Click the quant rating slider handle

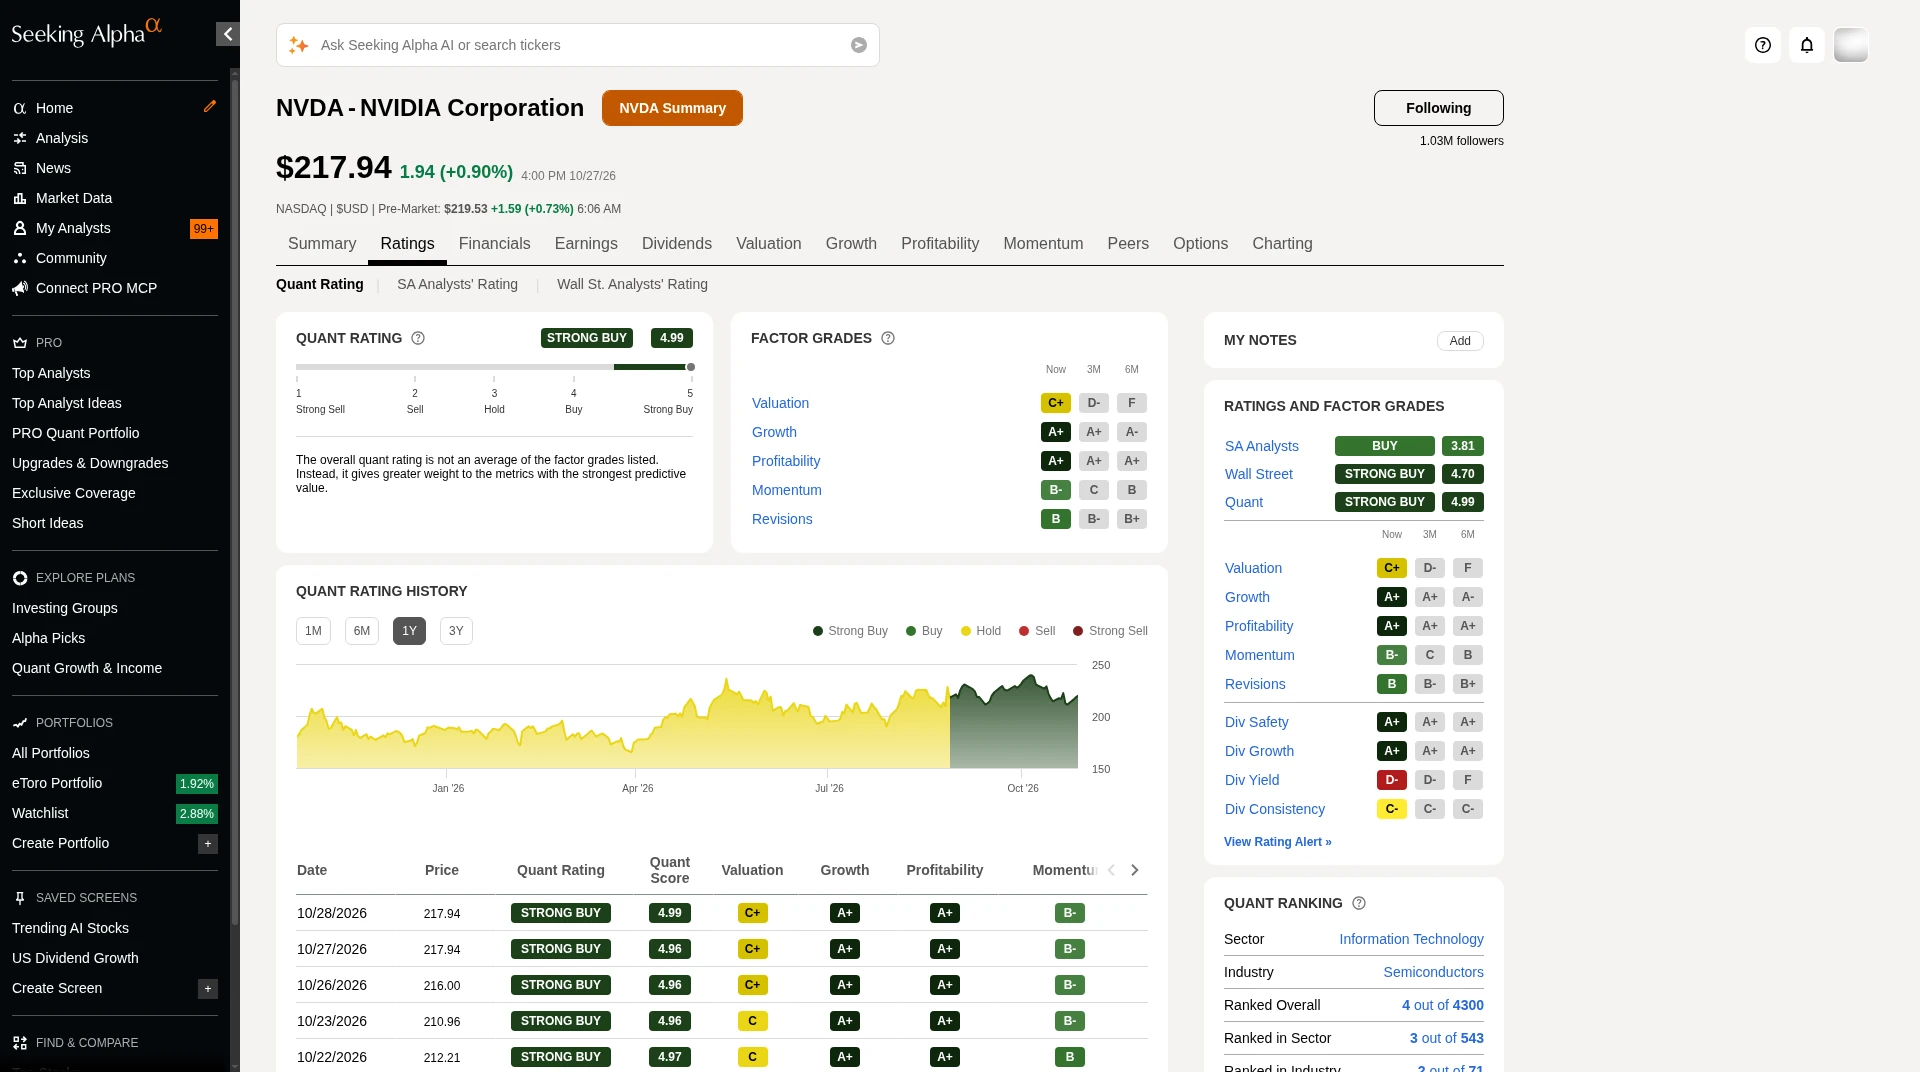coord(690,367)
